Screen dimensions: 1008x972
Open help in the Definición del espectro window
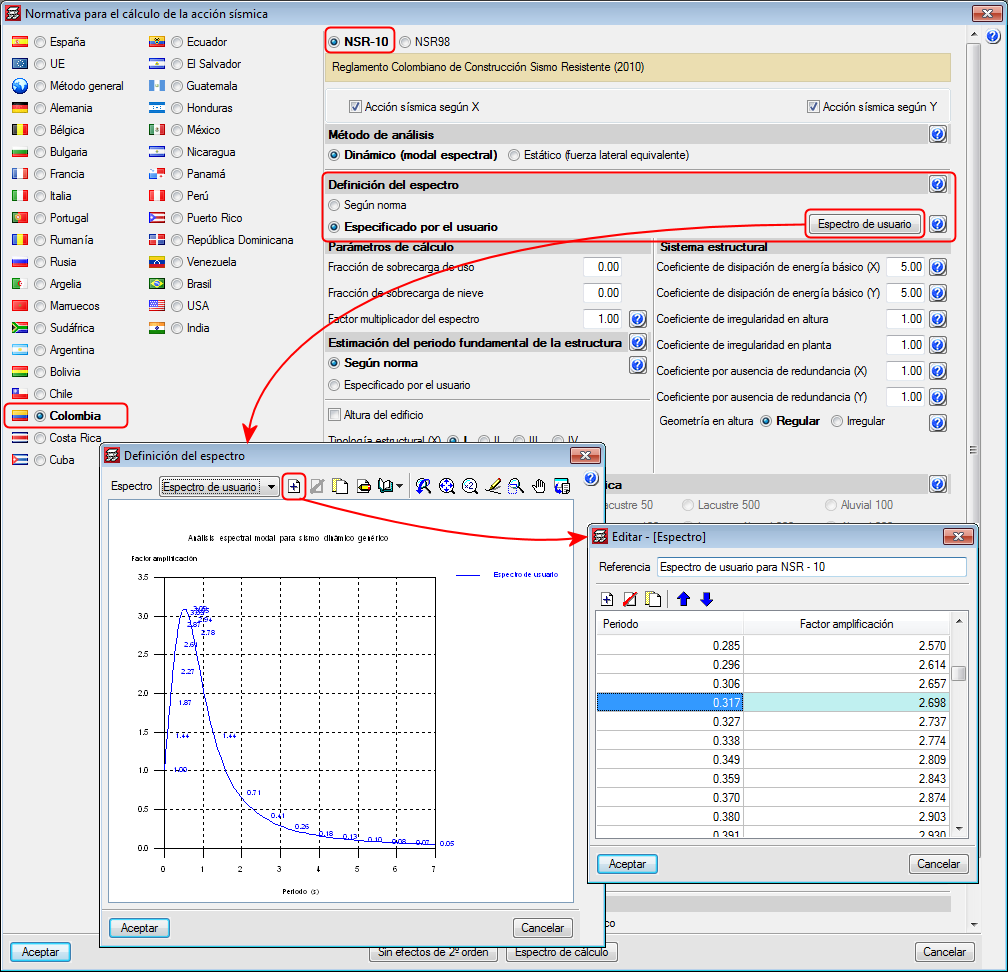[x=591, y=478]
